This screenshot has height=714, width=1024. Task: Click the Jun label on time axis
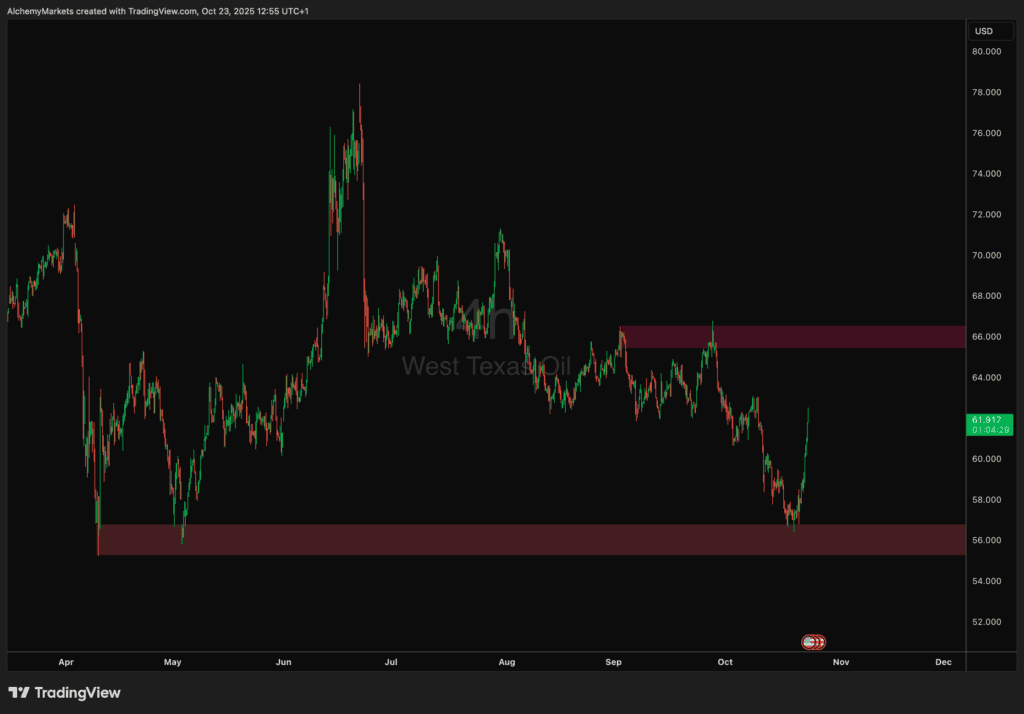pos(283,662)
